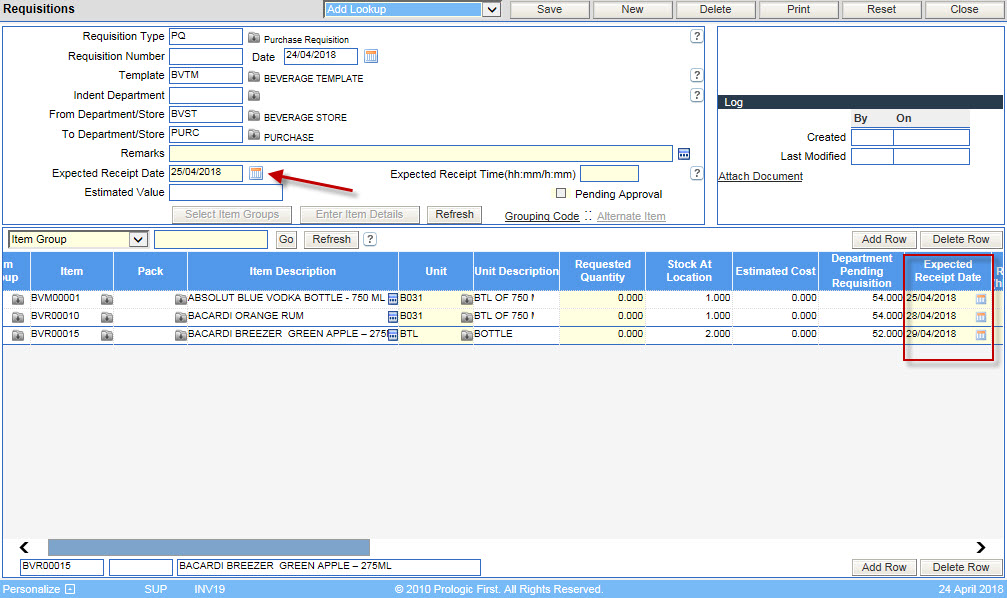Click Personalize toggle icon in status bar
The image size is (1007, 598).
[70, 589]
